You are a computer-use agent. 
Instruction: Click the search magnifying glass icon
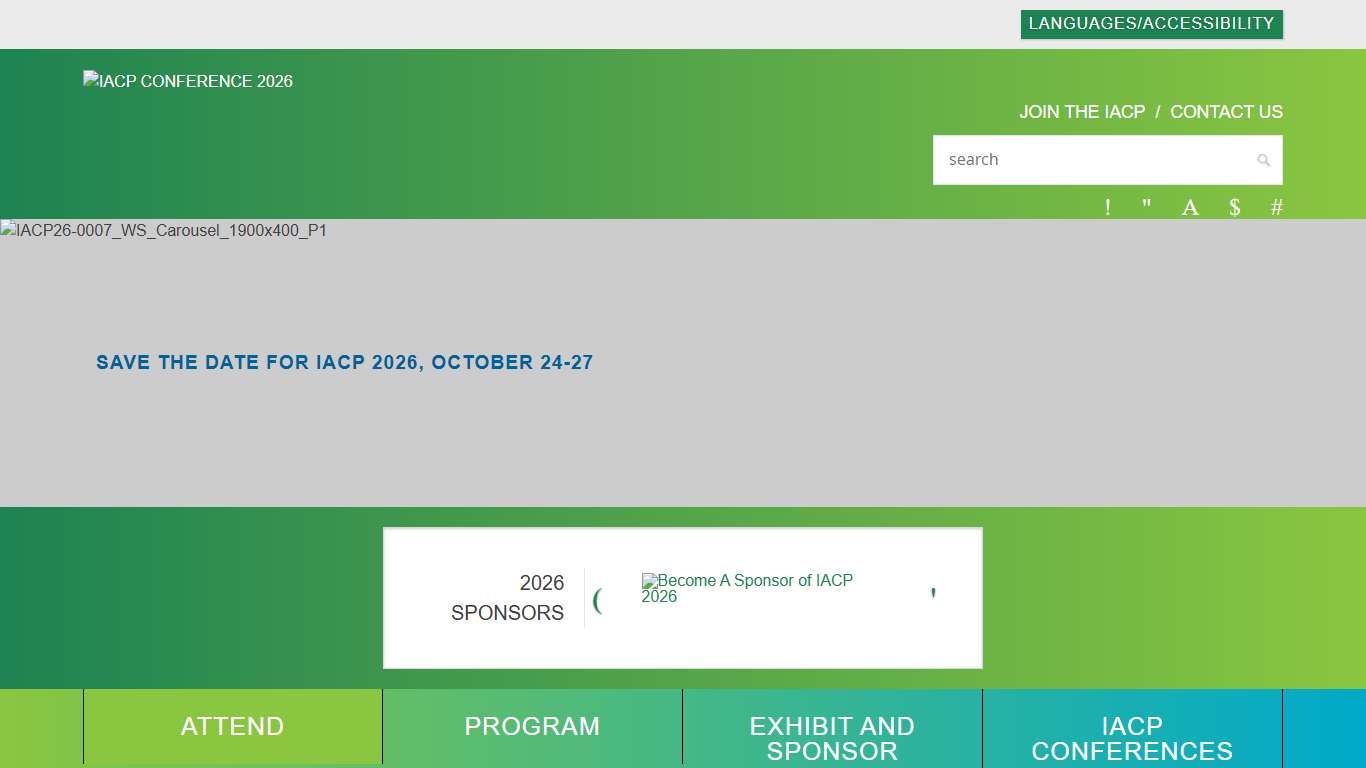pyautogui.click(x=1263, y=160)
